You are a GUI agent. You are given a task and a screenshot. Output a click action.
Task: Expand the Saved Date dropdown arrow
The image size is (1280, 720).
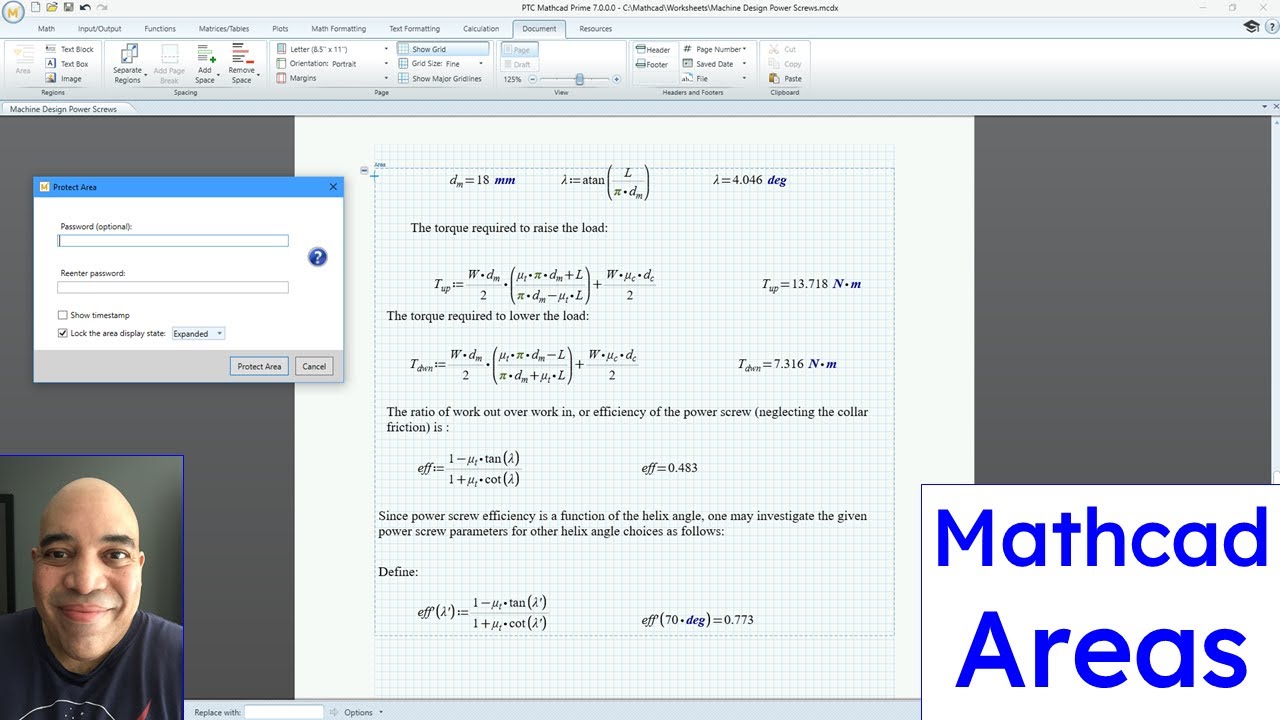point(745,64)
